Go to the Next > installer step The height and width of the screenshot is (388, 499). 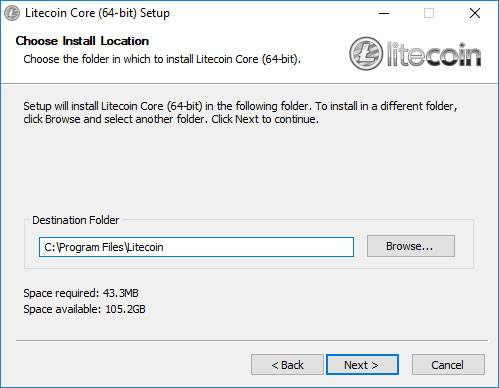point(362,364)
